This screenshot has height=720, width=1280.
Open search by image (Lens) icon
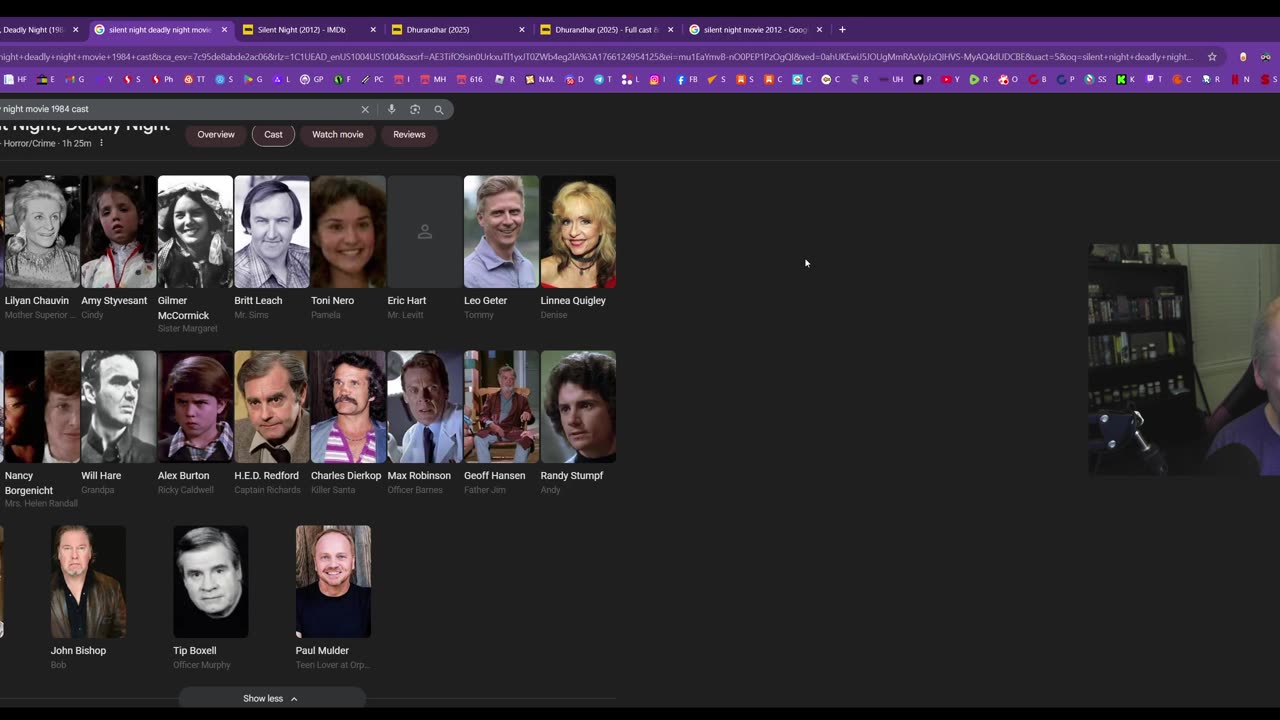click(x=415, y=109)
